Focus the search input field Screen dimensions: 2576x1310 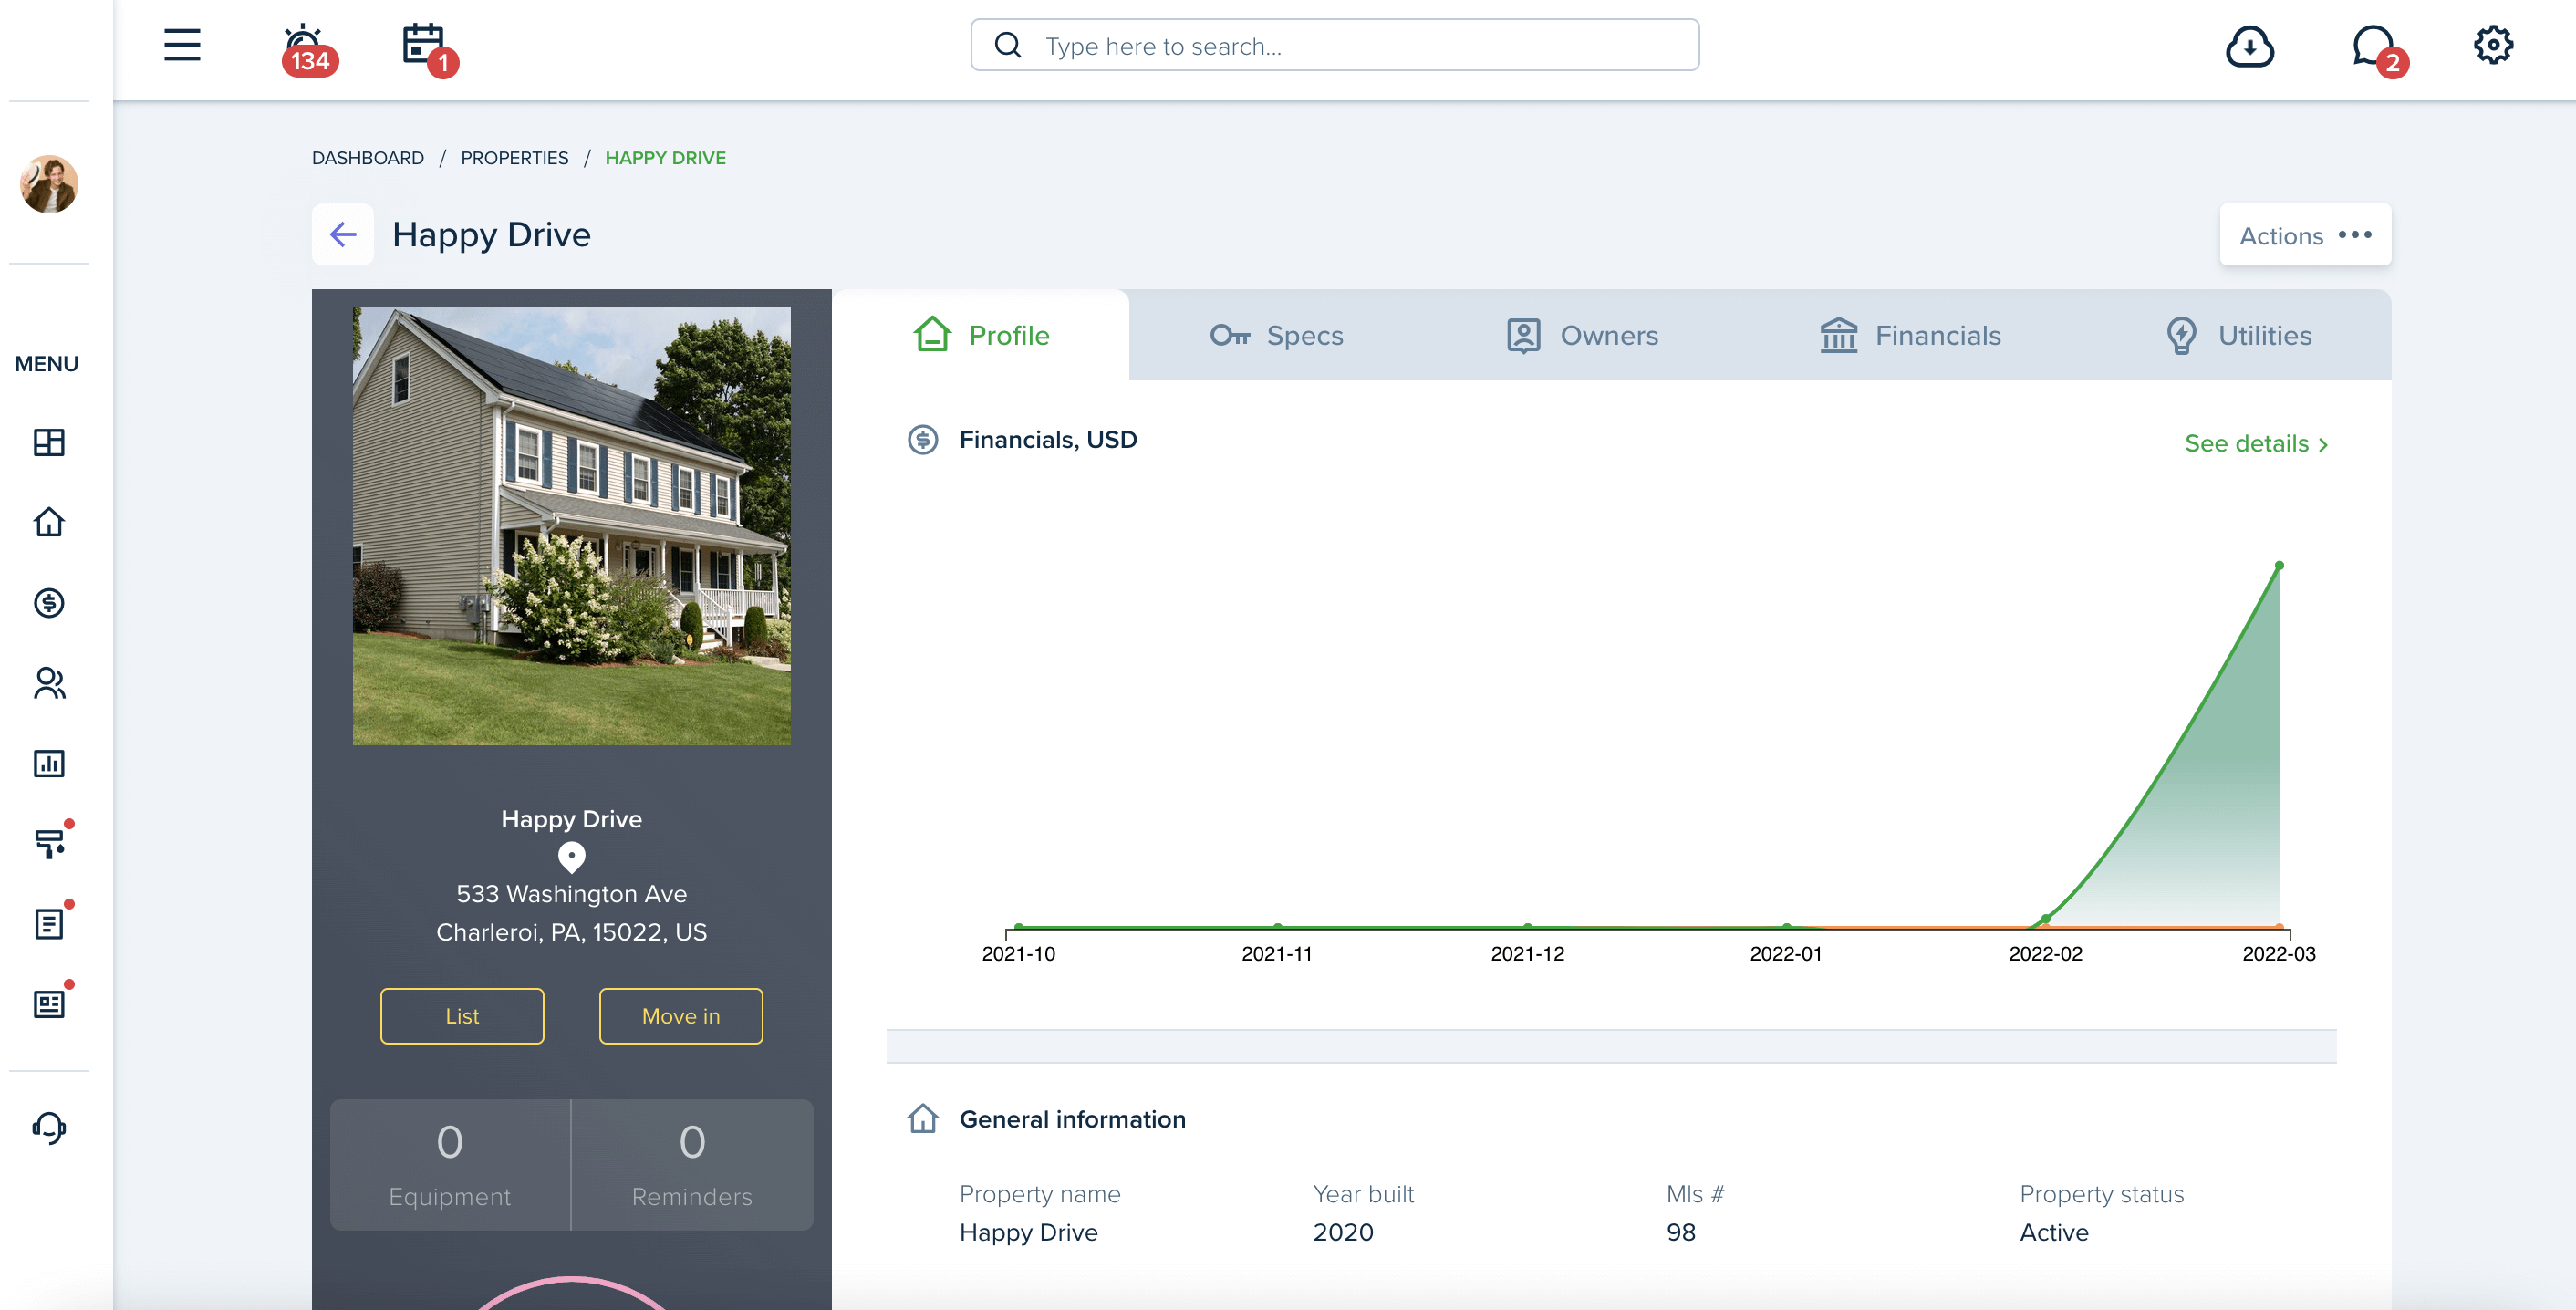click(1335, 45)
